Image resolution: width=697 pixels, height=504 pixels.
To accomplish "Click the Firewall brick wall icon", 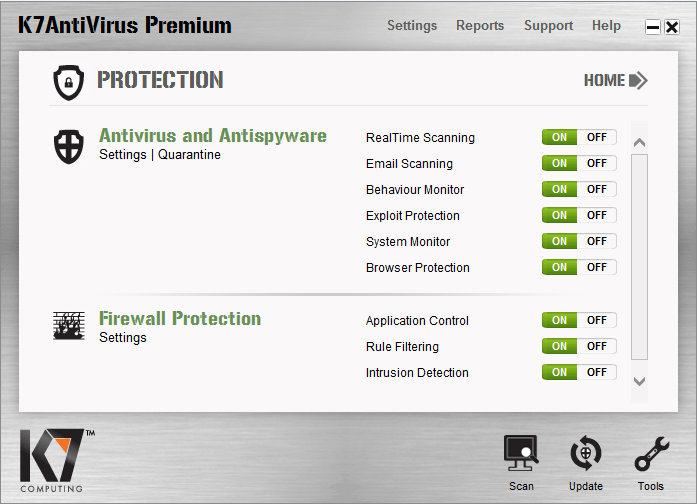I will (69, 326).
